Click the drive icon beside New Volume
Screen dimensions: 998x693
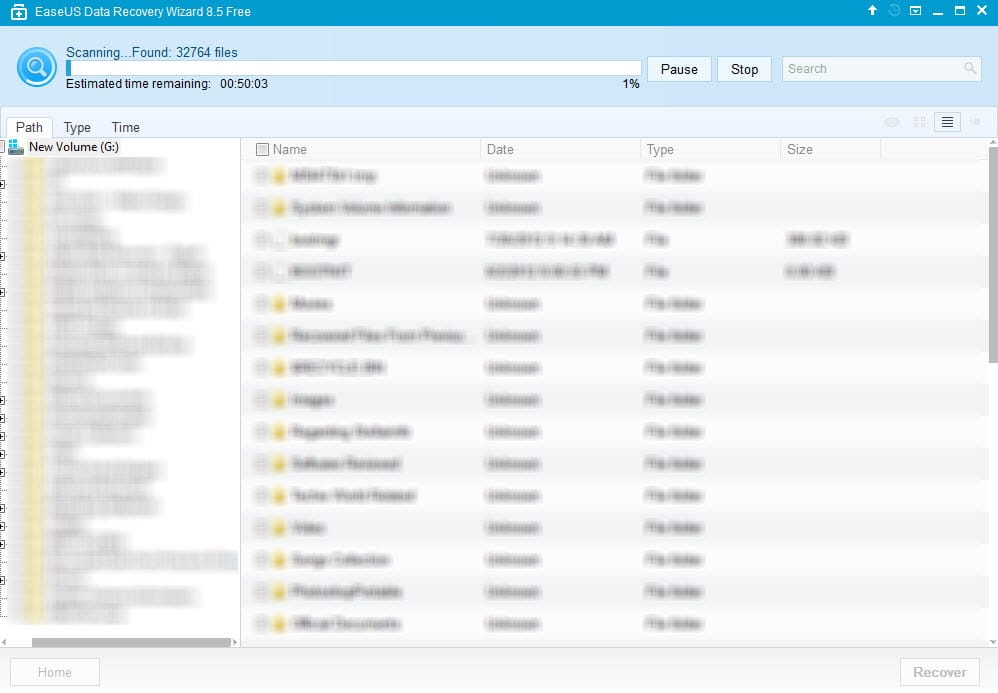(x=16, y=147)
